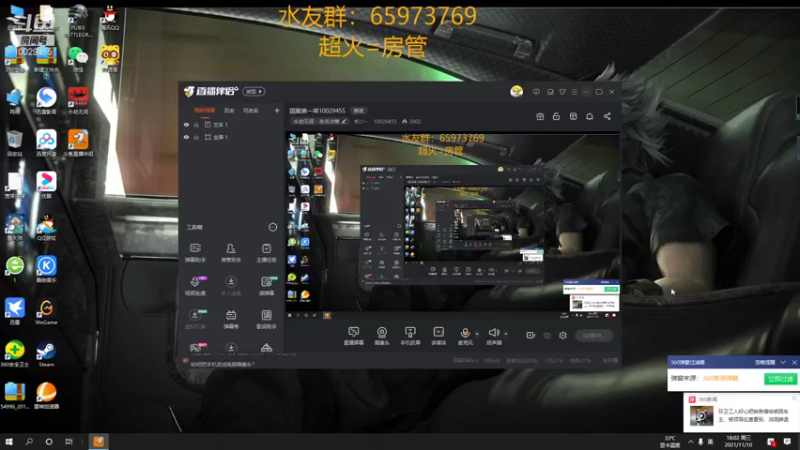Open mode switch pill beside app logo
800x450 pixels.
pyautogui.click(x=254, y=91)
